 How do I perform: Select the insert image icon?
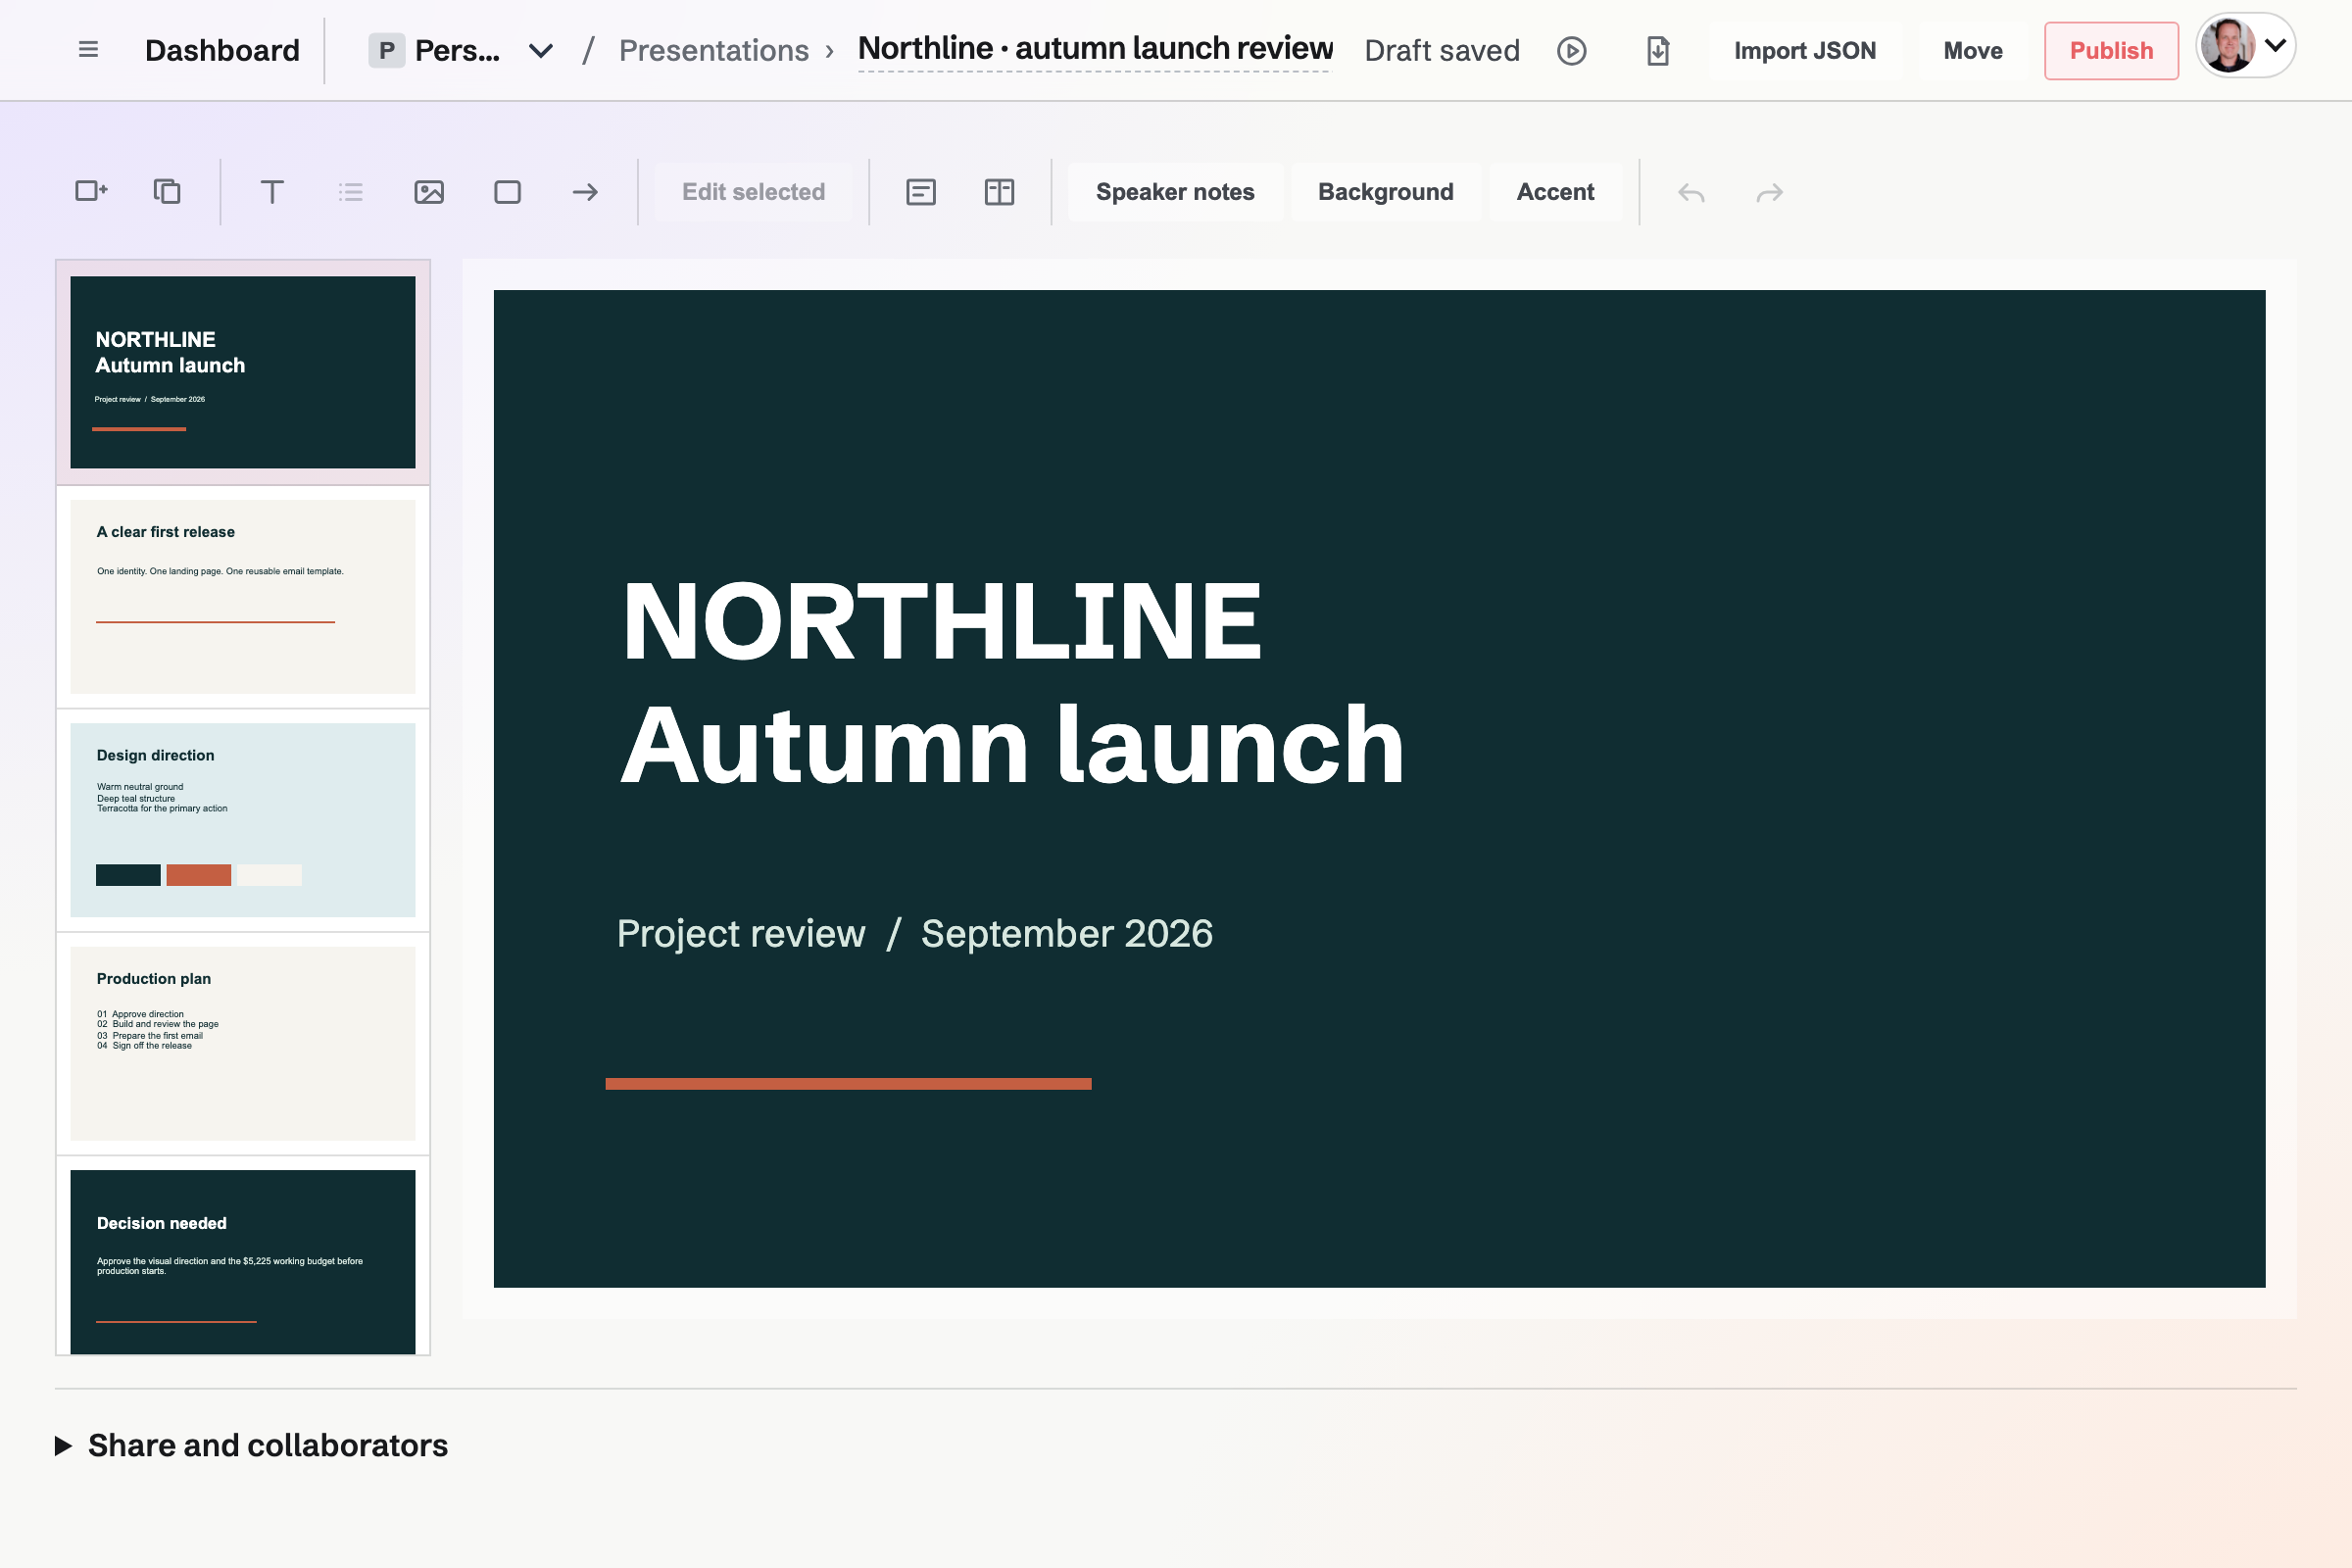[x=429, y=191]
